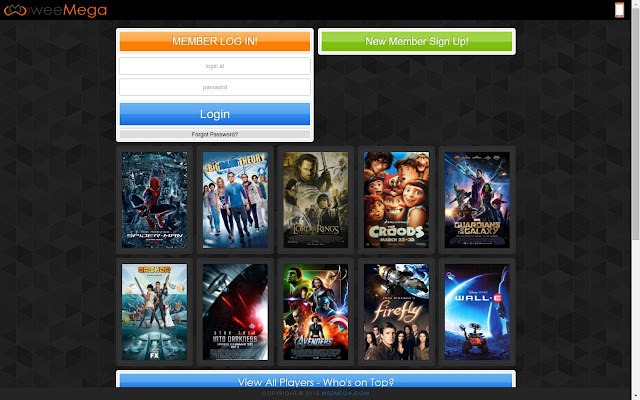Screen dimensions: 640x400
Task: Choose the Avengers poster
Action: point(316,312)
